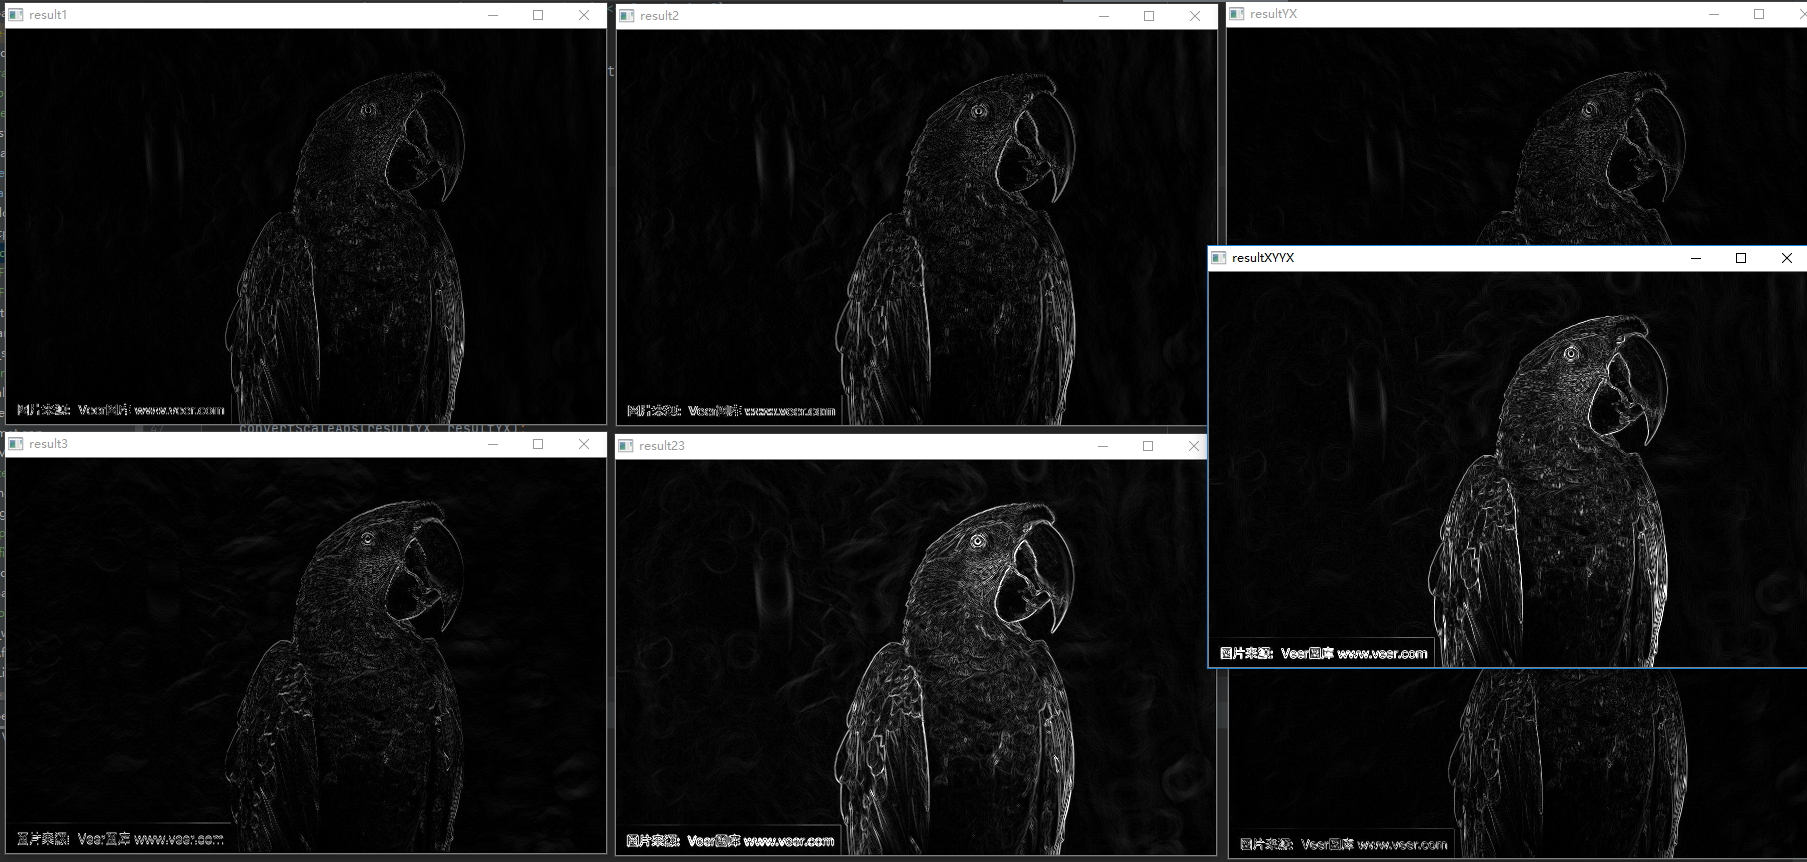Focus the window titled resultXYYX
The height and width of the screenshot is (862, 1807).
tap(1263, 258)
